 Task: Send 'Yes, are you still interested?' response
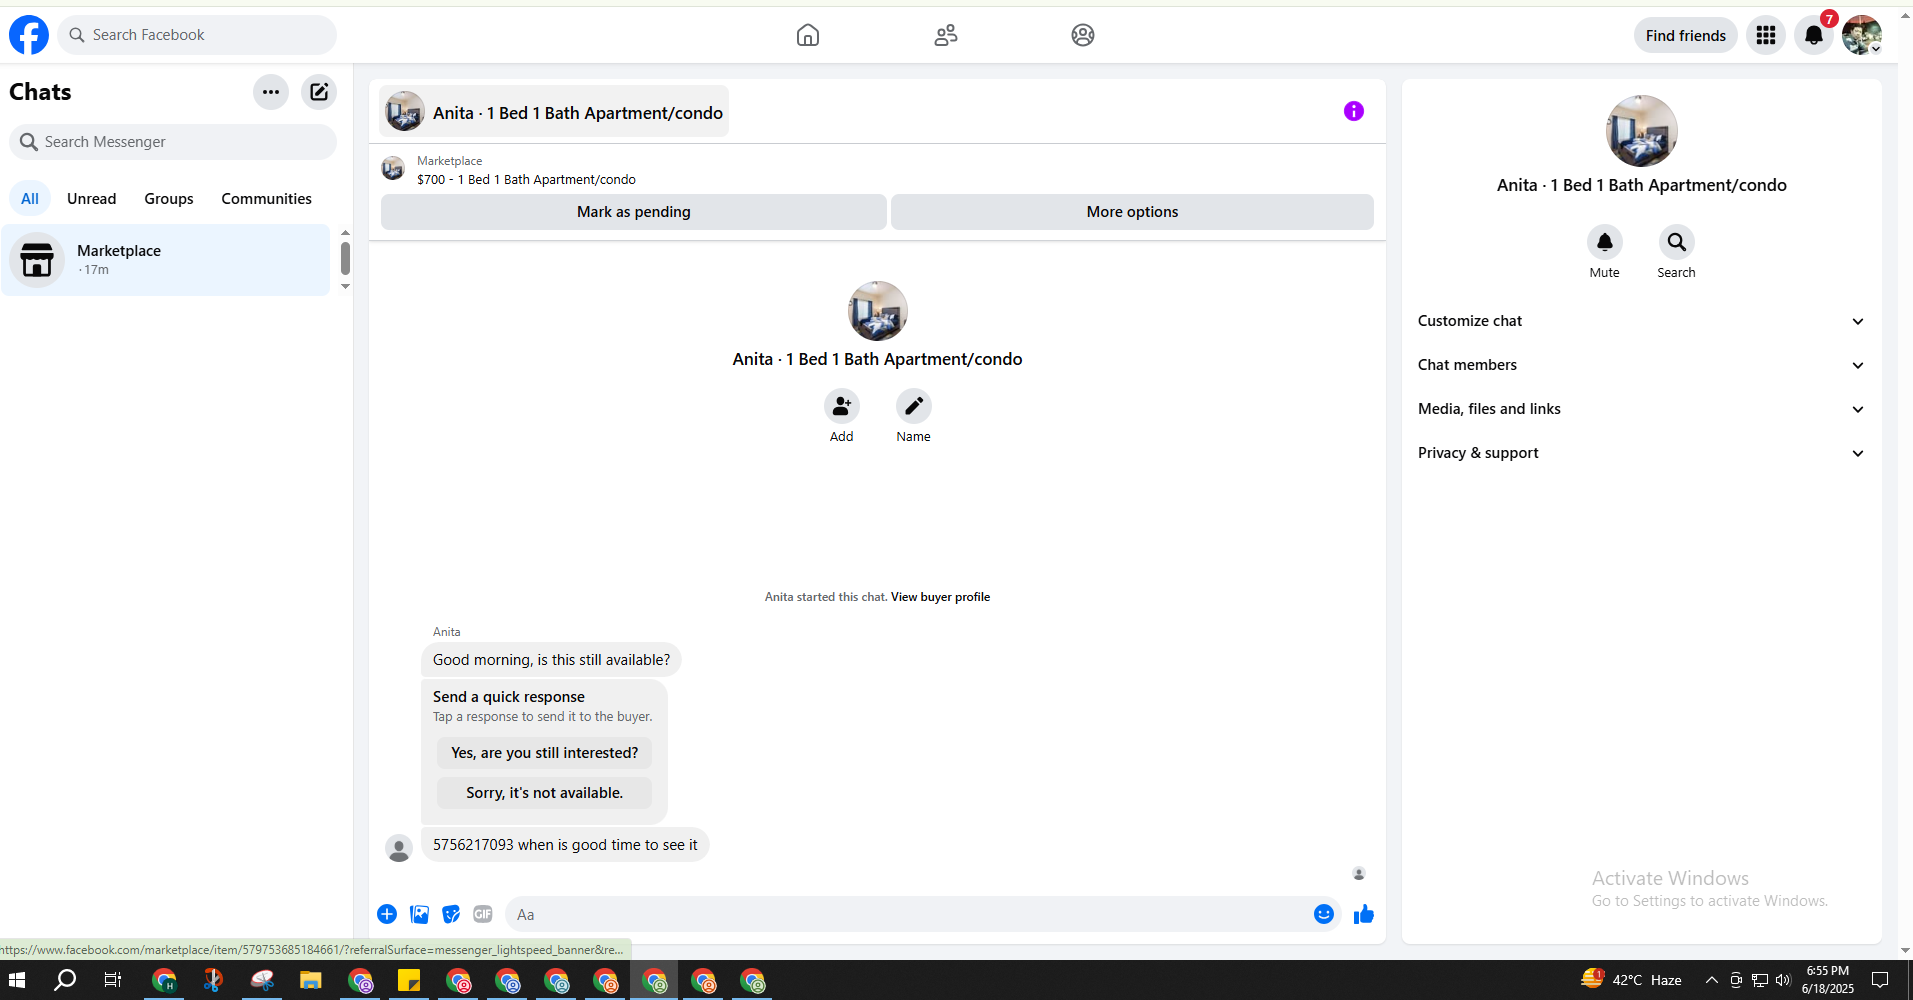coord(544,753)
